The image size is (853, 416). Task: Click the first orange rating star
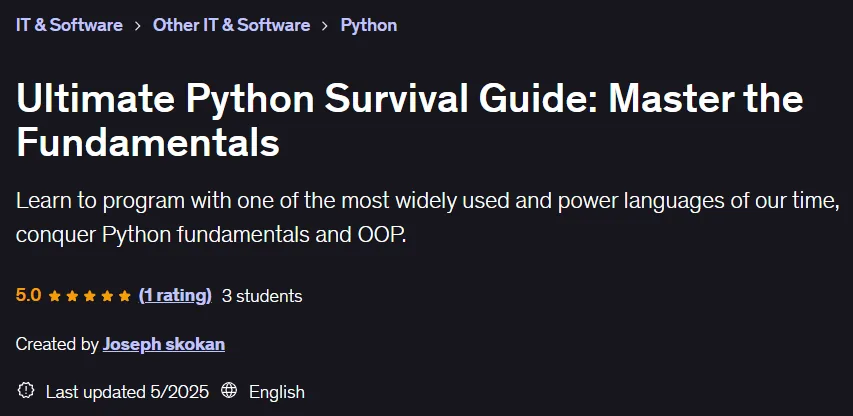coord(54,296)
